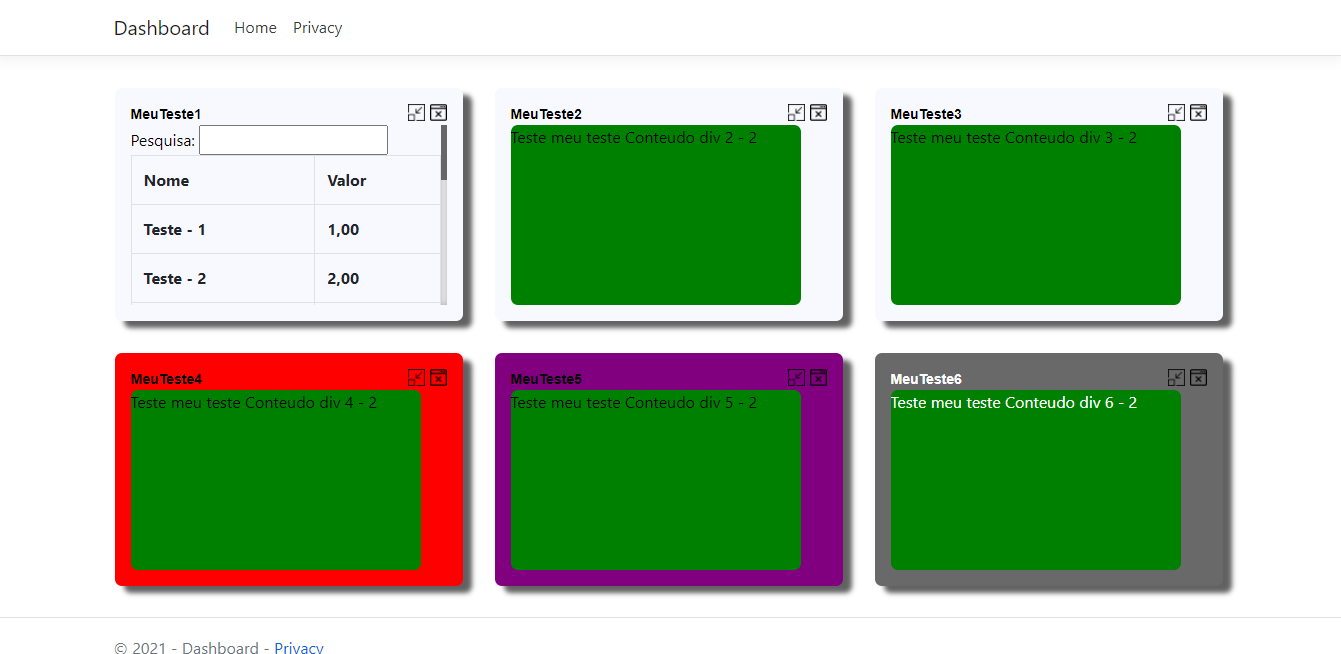Follow the Privacy link in the footer
1341x654 pixels.
(x=299, y=648)
